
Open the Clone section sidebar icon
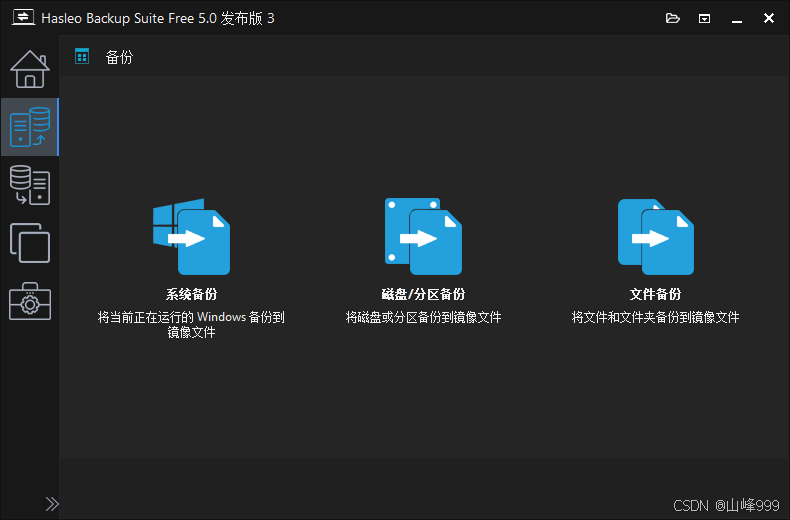click(30, 243)
